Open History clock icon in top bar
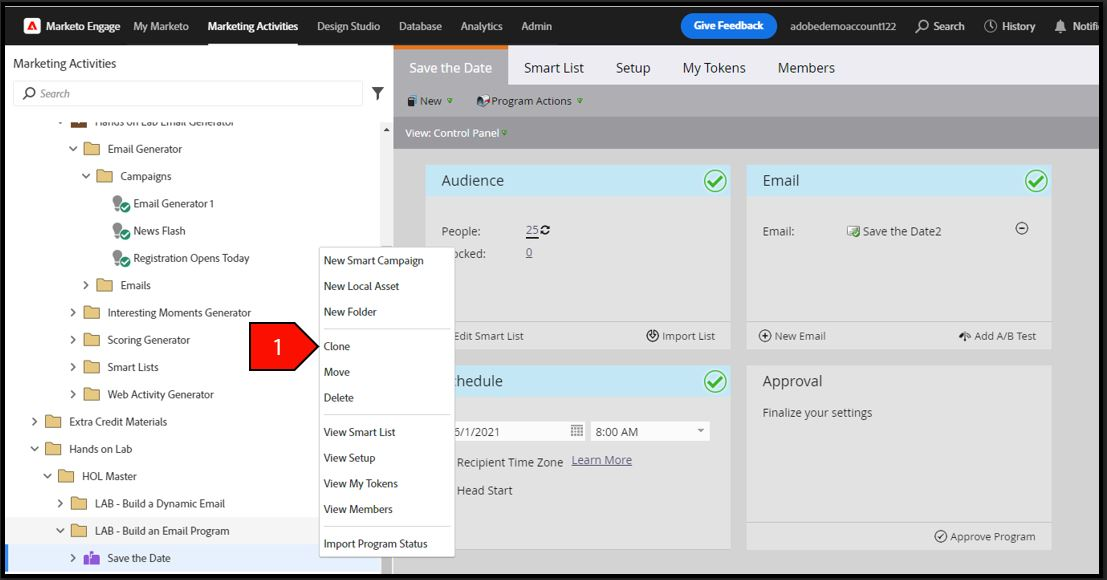Image resolution: width=1107 pixels, height=580 pixels. tap(991, 26)
